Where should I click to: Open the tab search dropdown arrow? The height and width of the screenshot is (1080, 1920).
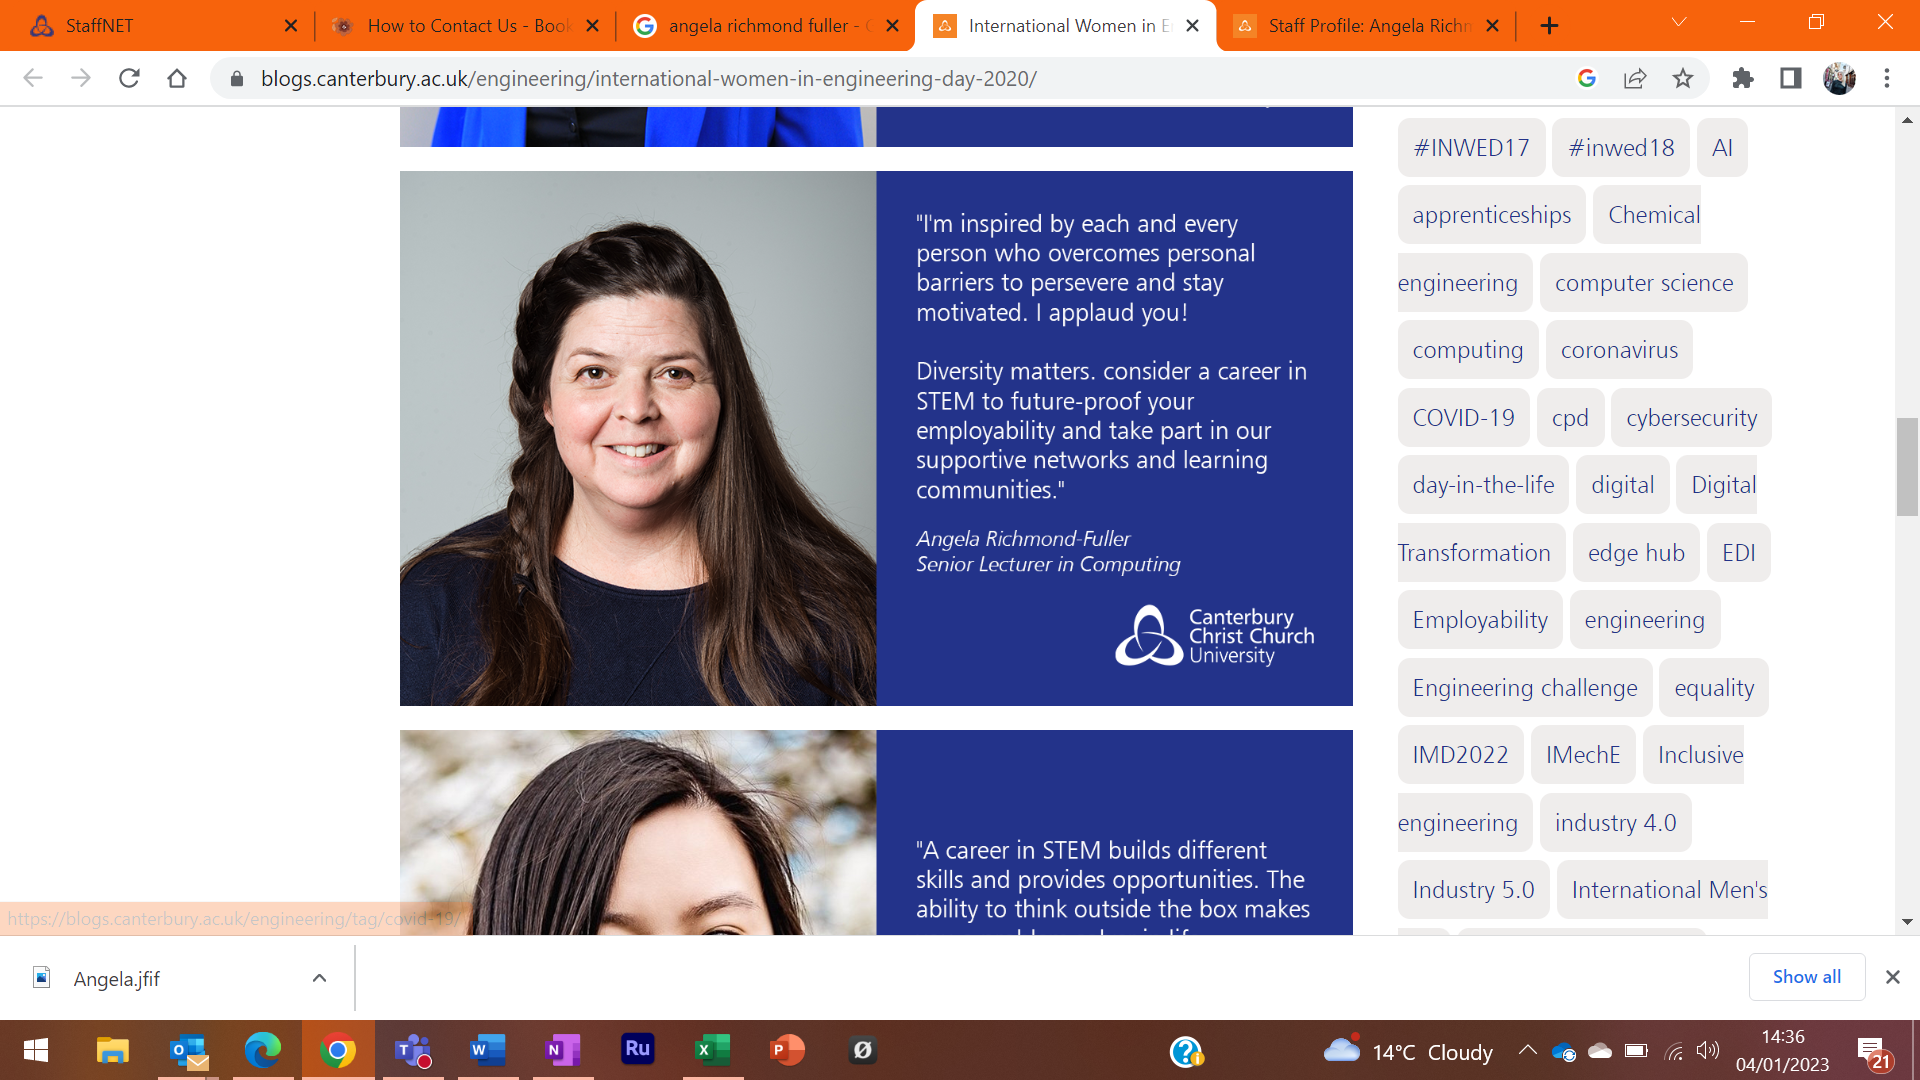(1679, 22)
